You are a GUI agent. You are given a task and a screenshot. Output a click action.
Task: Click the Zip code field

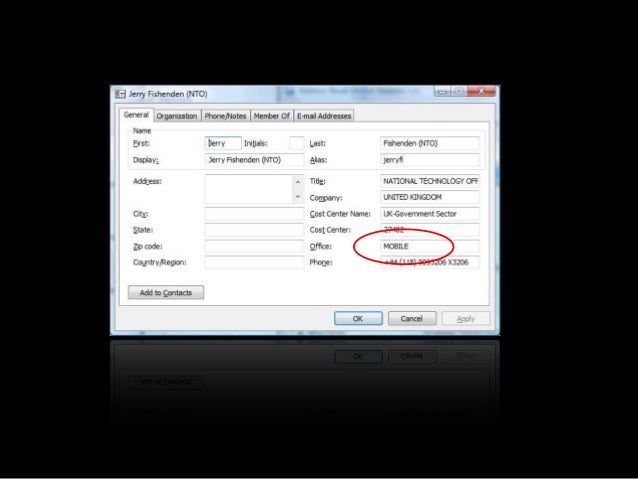tap(254, 246)
